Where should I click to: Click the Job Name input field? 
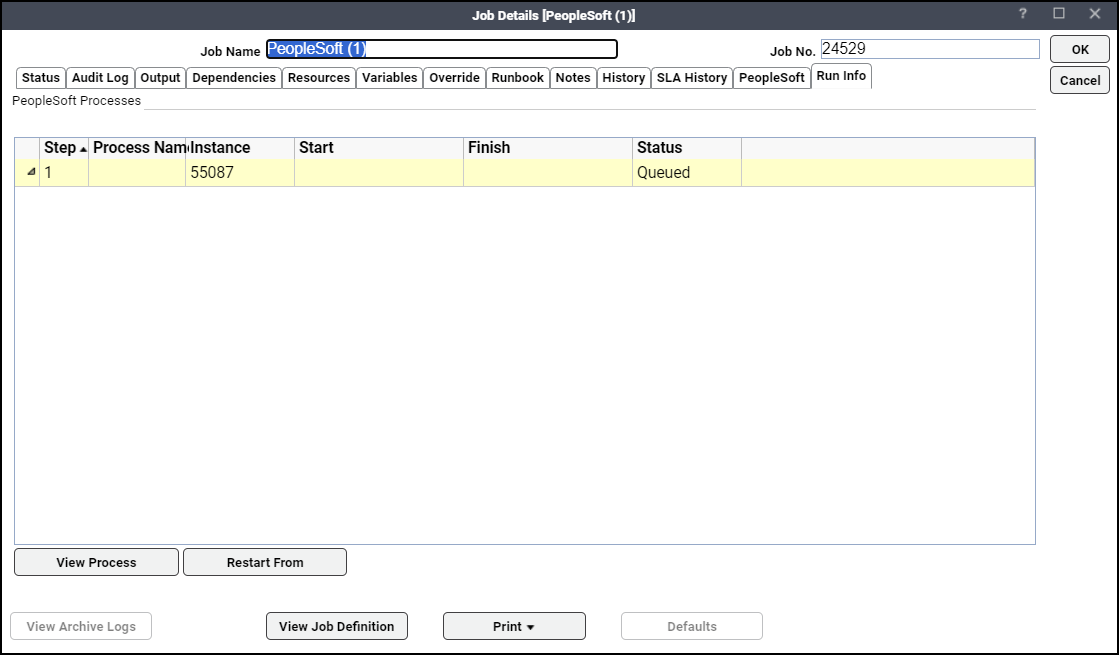(442, 49)
